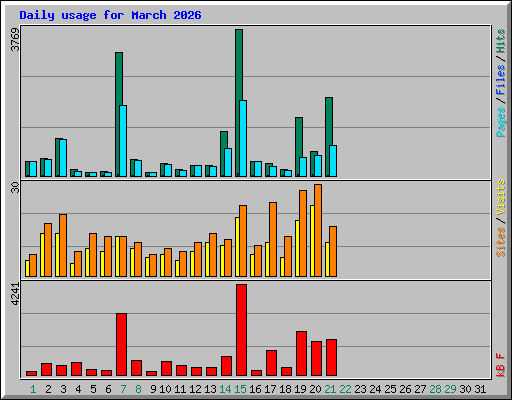Screen dimensions: 512x400
Task: Click the blue "Files" legend label
Action: coord(500,80)
